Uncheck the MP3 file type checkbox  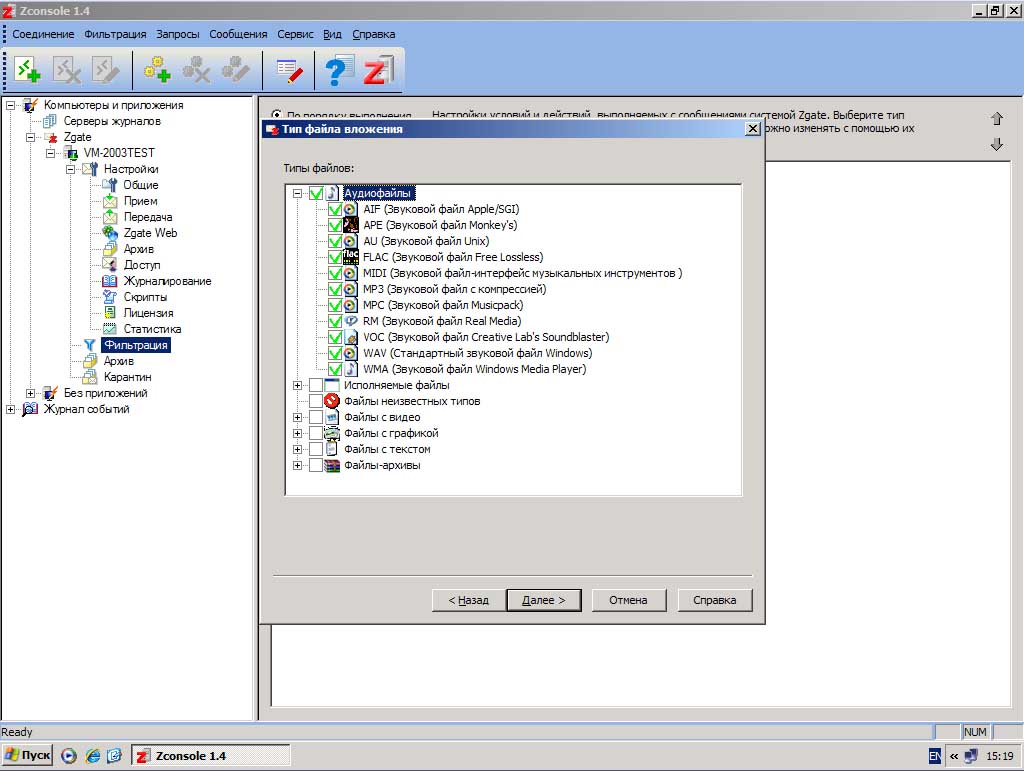pyautogui.click(x=335, y=289)
